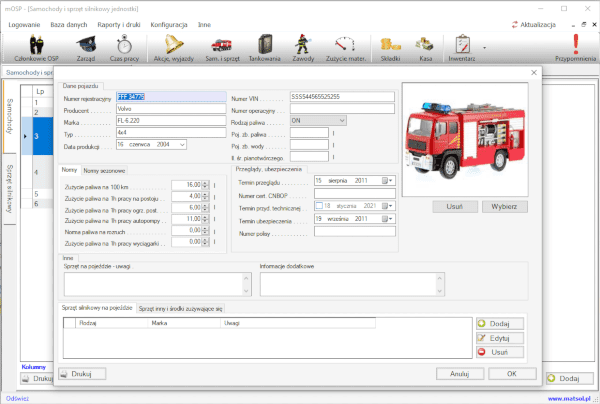
Task: Click Usuń button beside equipment list
Action: [500, 352]
